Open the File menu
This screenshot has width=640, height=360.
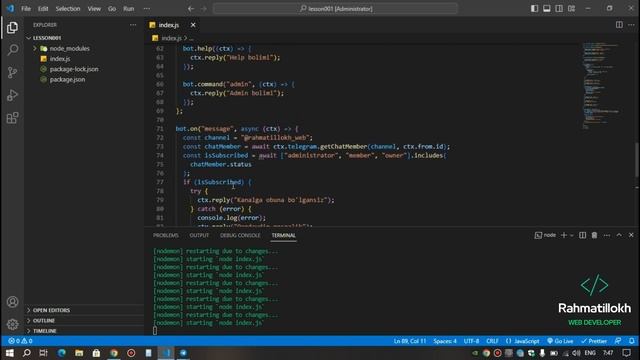tap(26, 9)
